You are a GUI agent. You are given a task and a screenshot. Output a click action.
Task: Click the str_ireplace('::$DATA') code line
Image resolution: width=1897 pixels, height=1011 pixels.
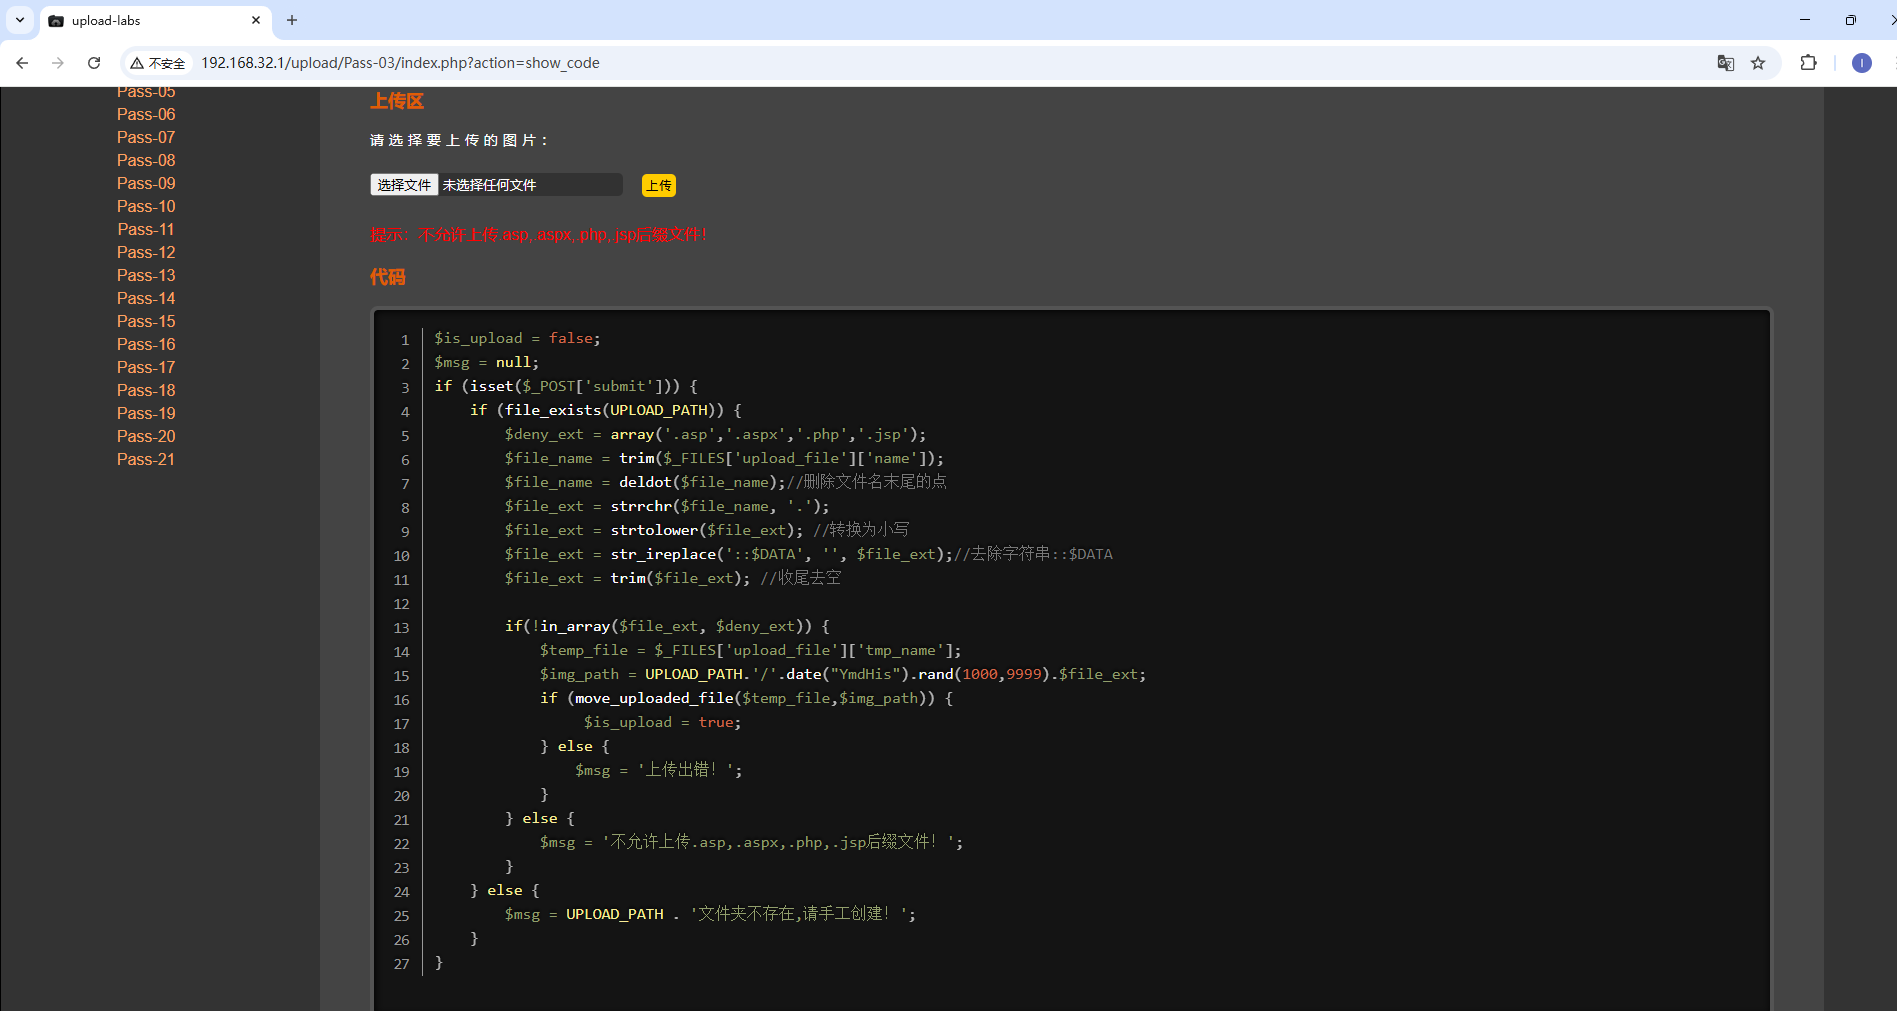(x=808, y=554)
